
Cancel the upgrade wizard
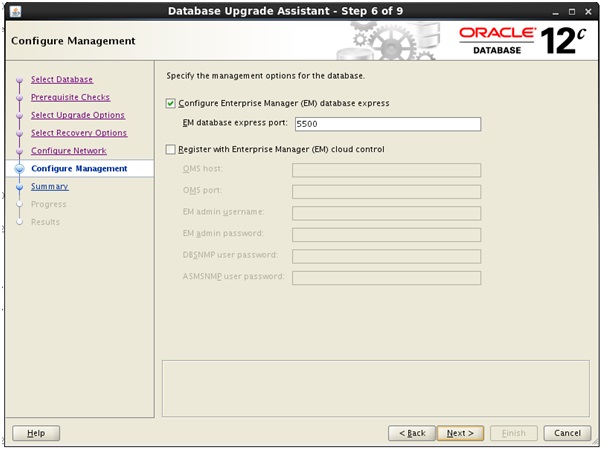click(x=567, y=433)
